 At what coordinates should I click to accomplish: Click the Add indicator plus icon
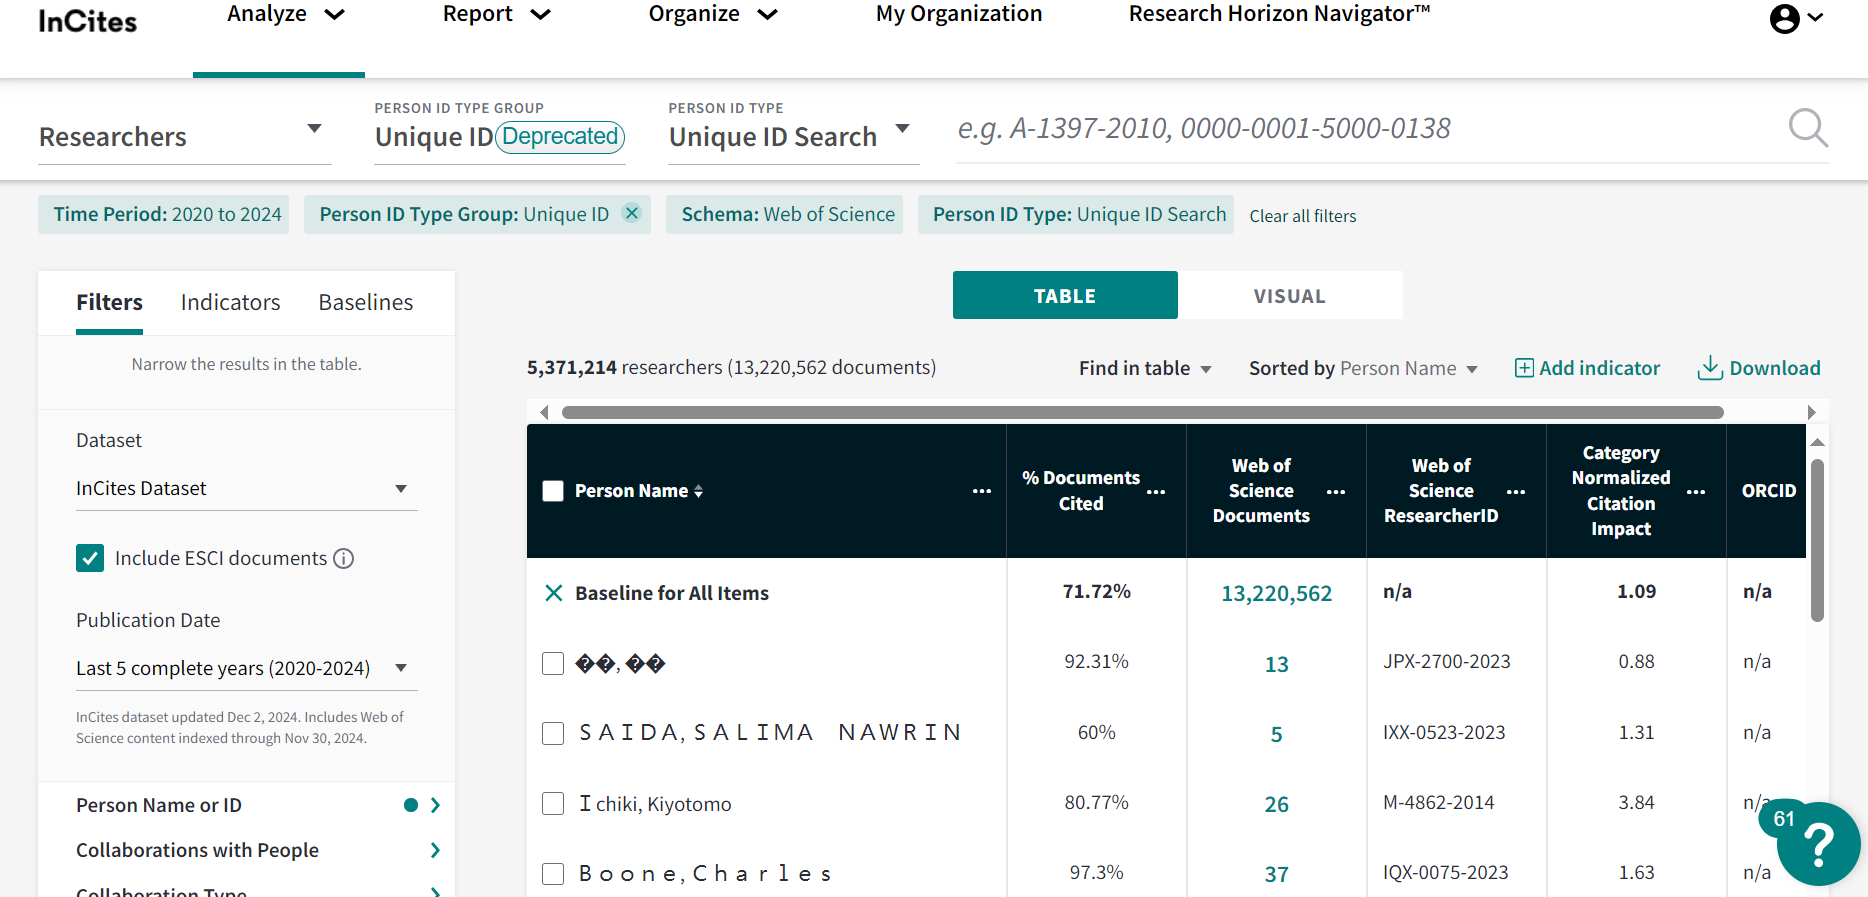tap(1524, 368)
